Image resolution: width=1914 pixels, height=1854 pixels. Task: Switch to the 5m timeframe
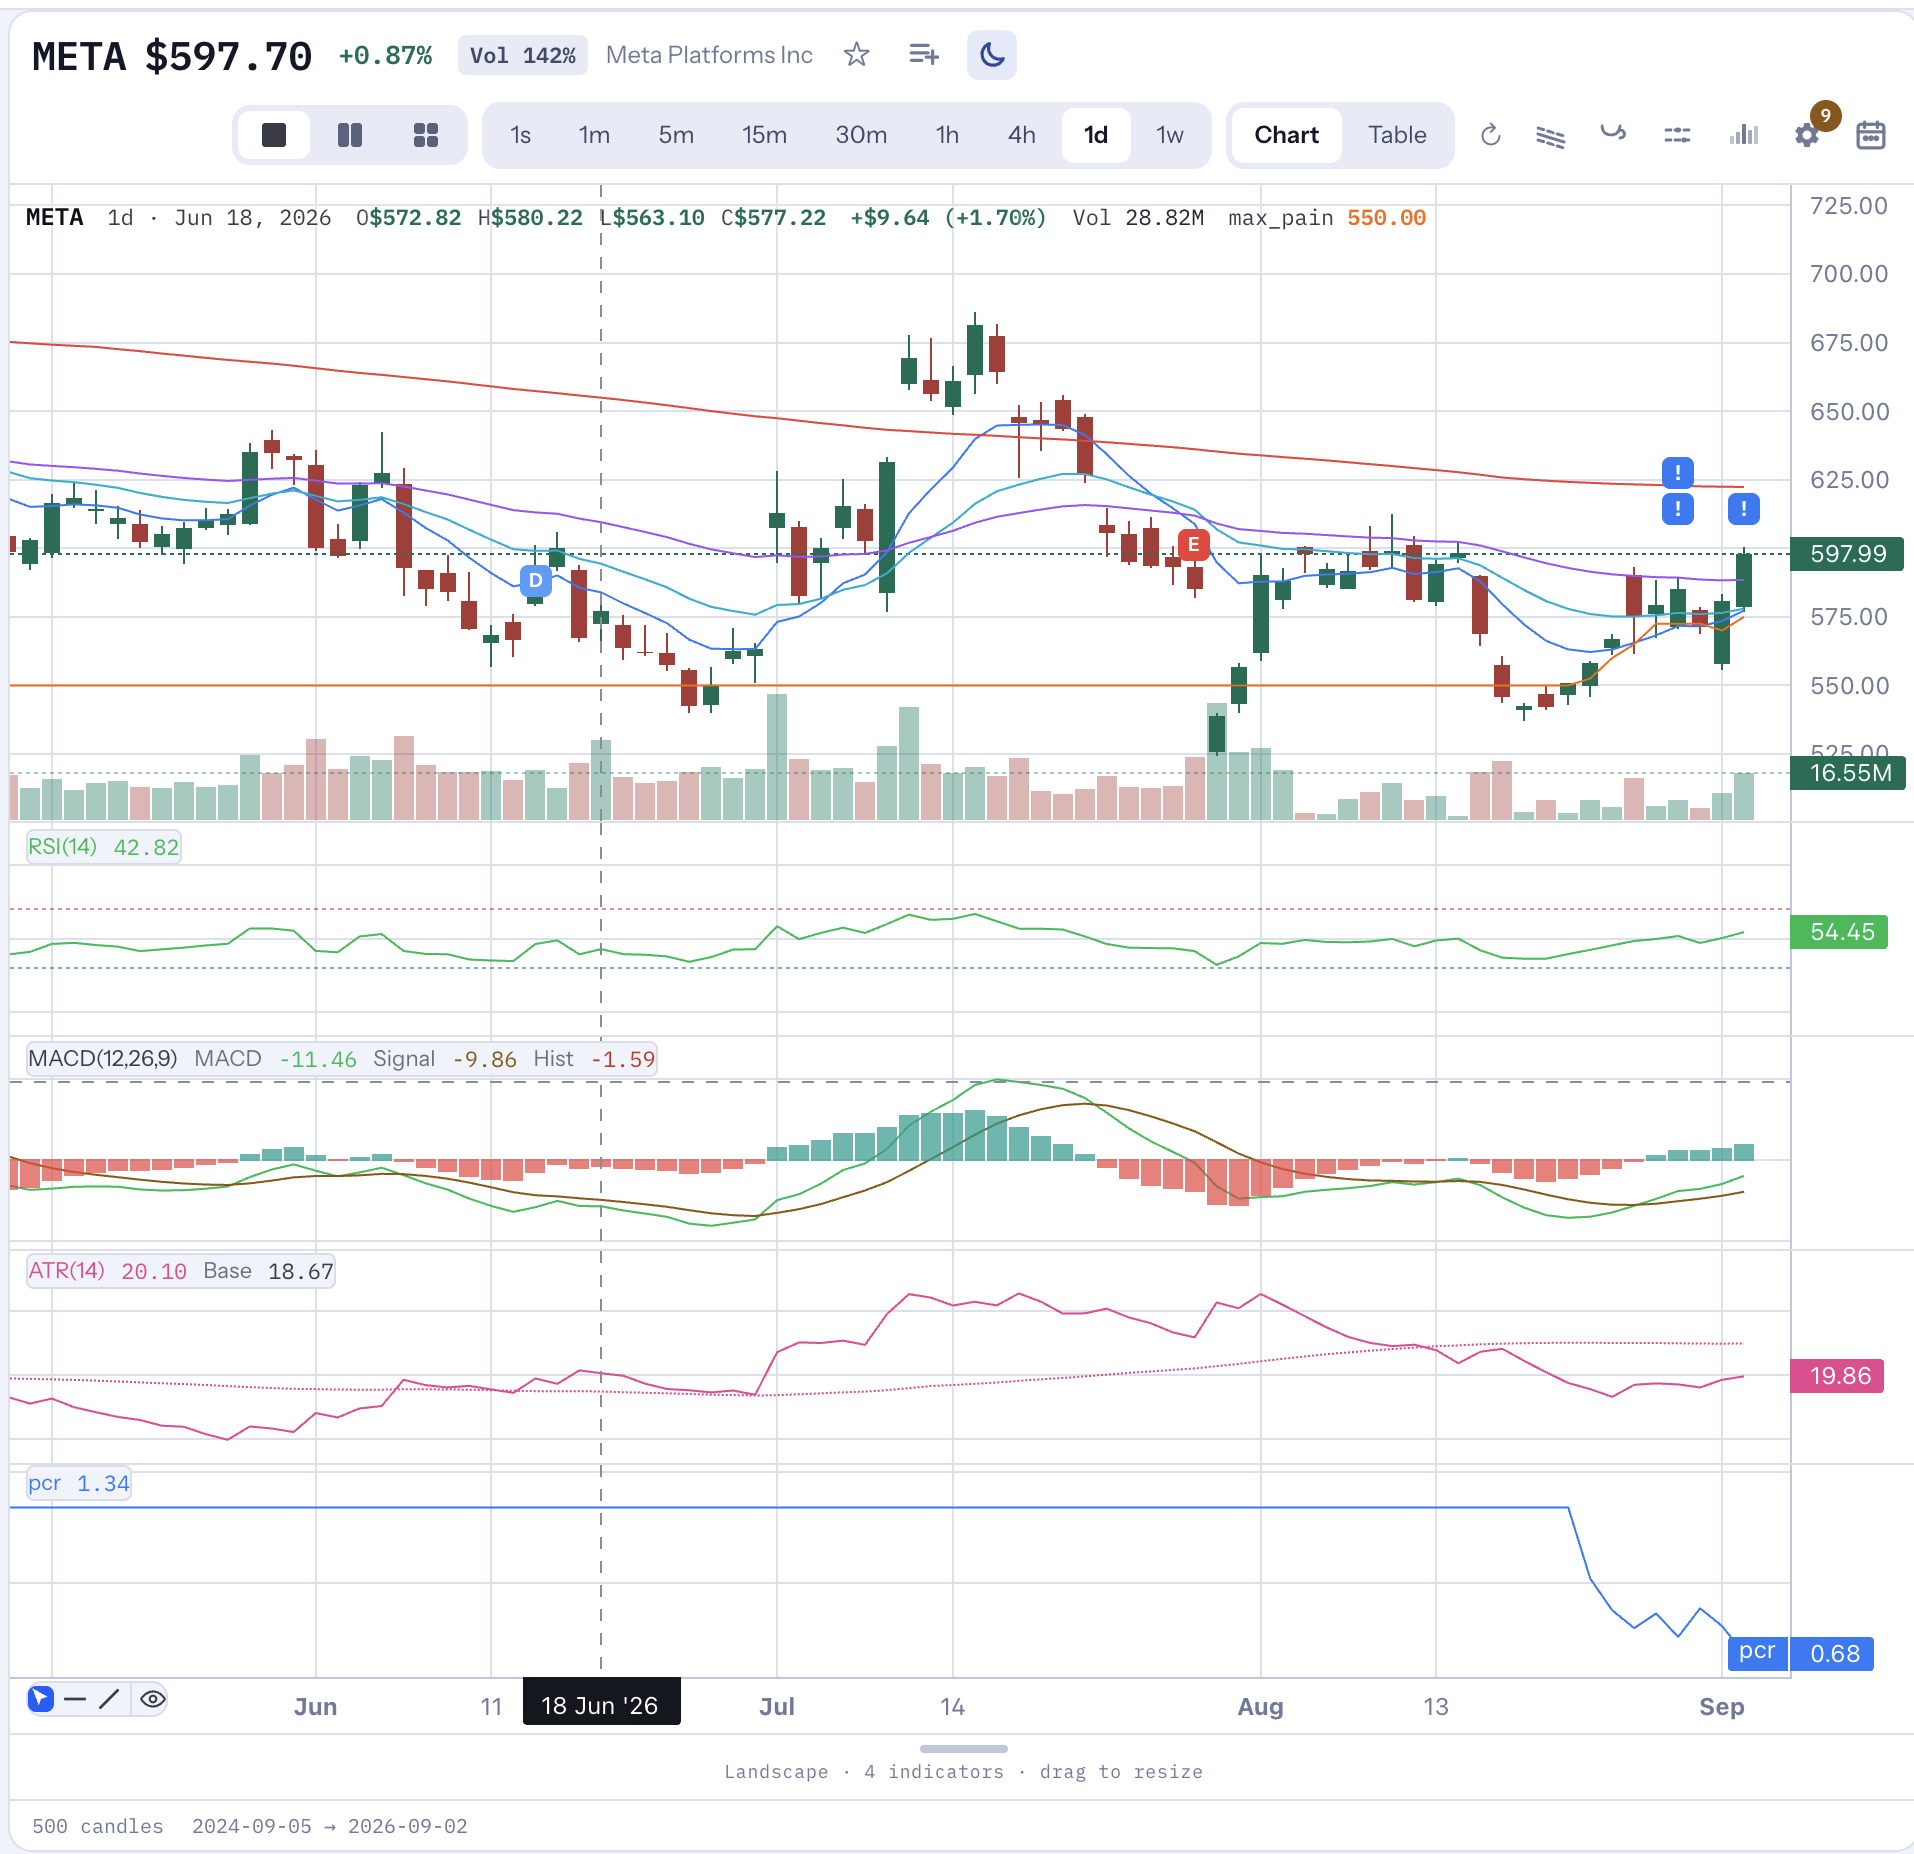(676, 135)
